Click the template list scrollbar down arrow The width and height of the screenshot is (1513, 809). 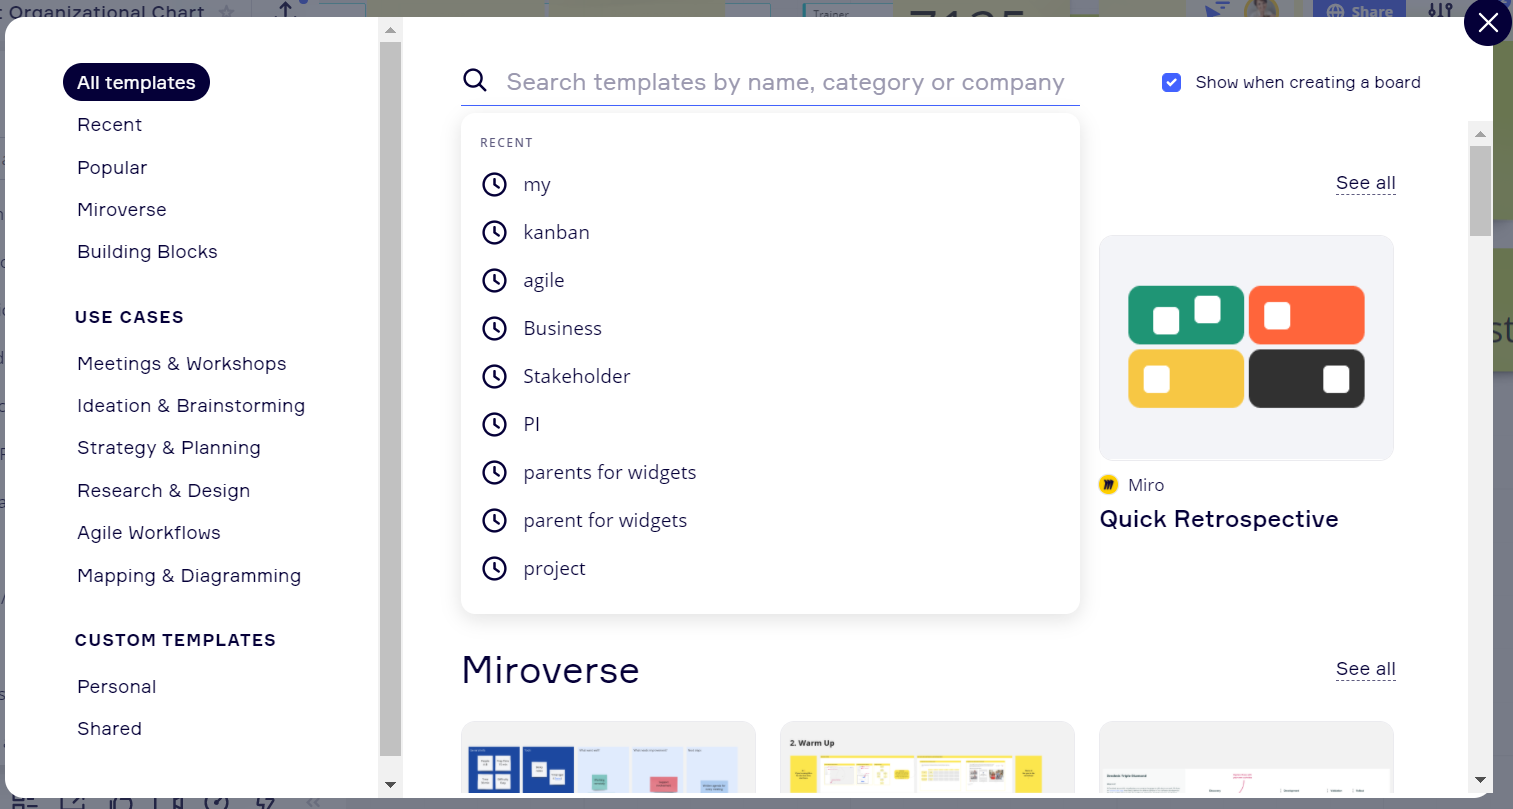point(1480,780)
